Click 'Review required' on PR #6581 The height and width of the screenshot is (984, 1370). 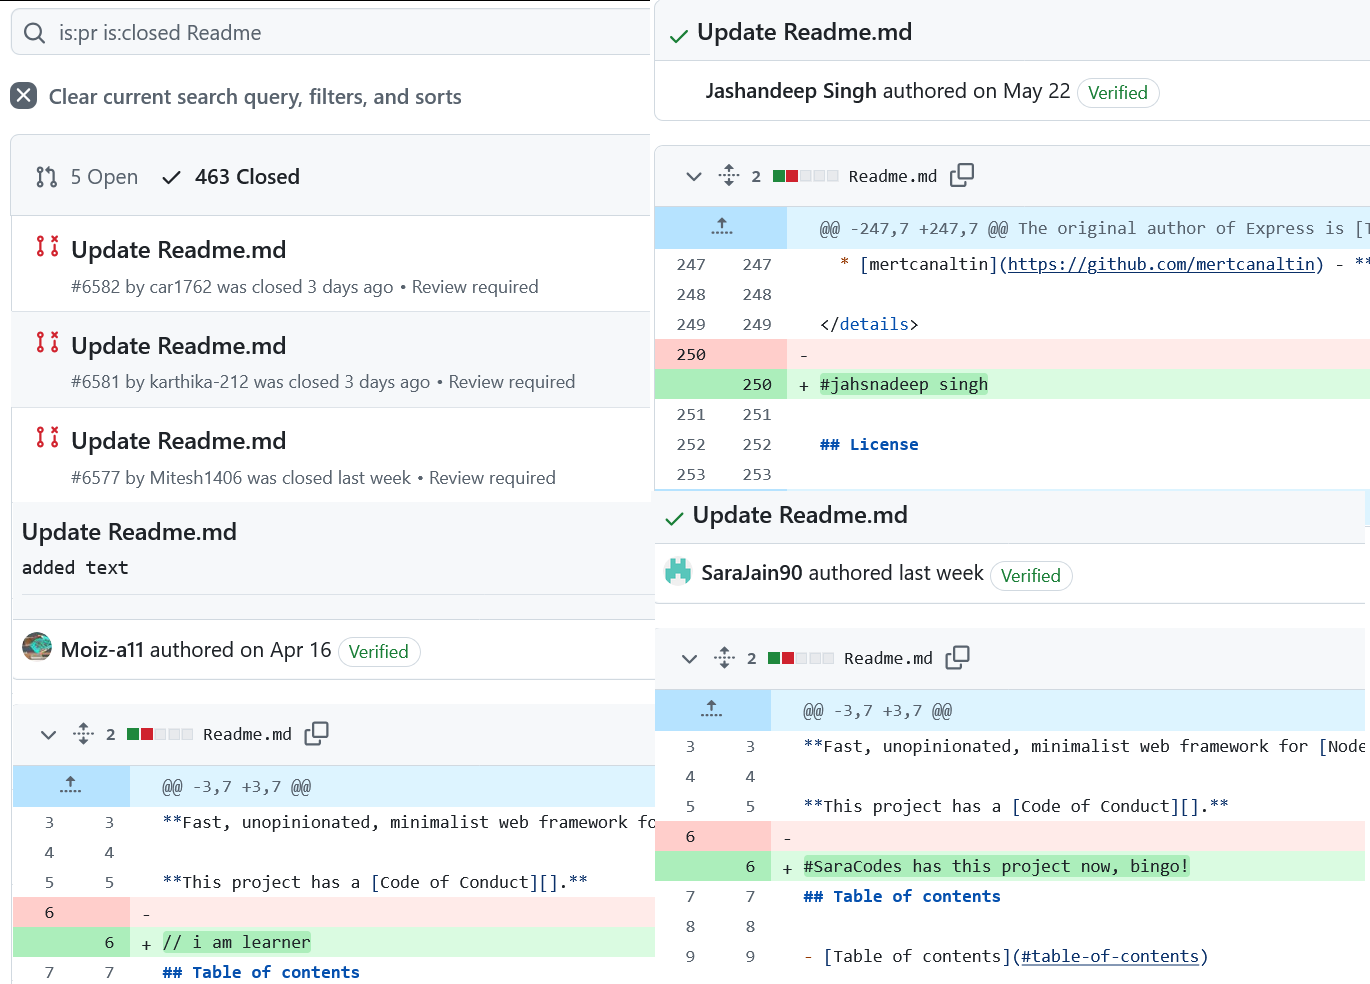coord(512,382)
